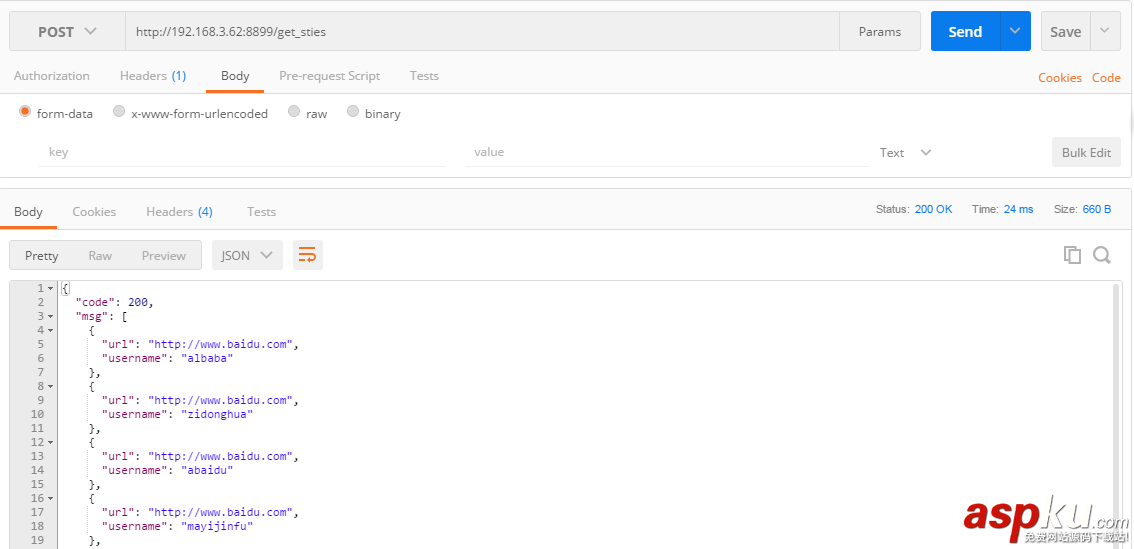Search within the response body
1134x549 pixels.
point(1102,255)
